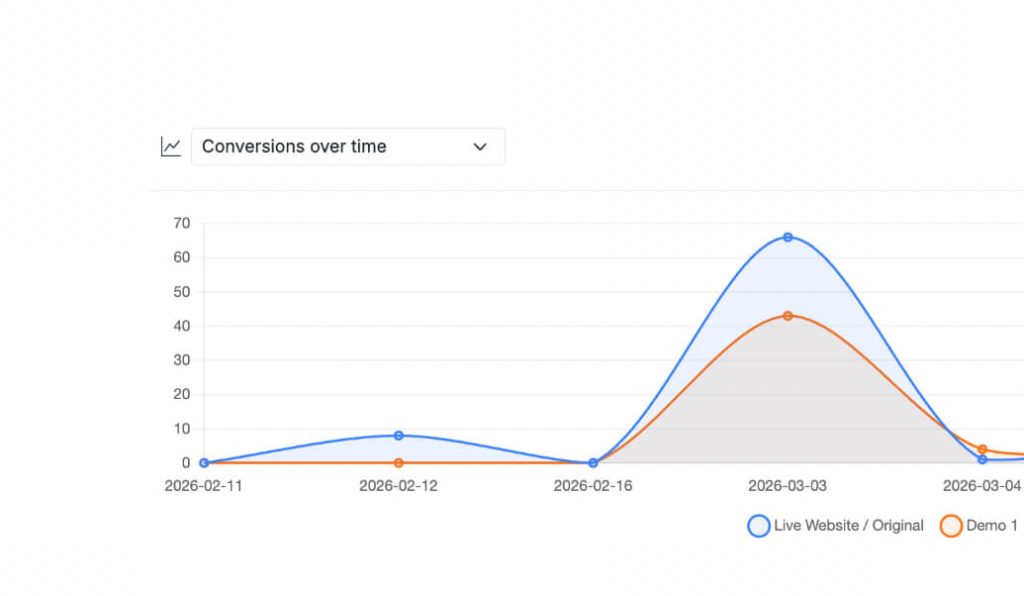Click the Live Website / Original legend label
The width and height of the screenshot is (1024, 596).
coord(848,526)
